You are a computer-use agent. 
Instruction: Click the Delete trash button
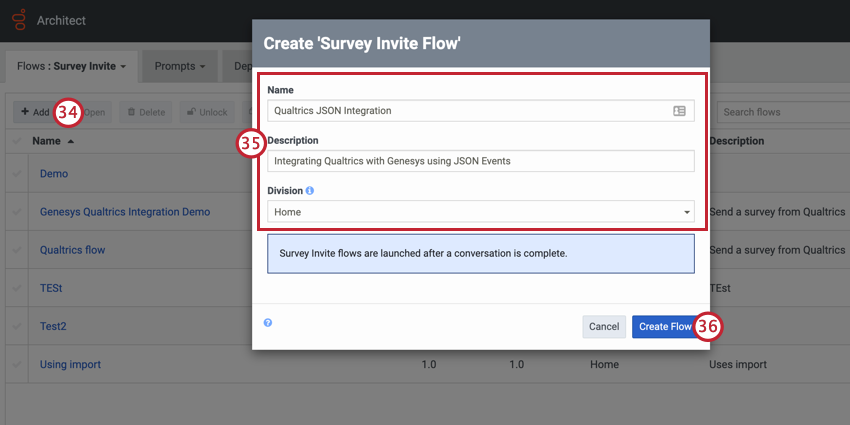[146, 112]
